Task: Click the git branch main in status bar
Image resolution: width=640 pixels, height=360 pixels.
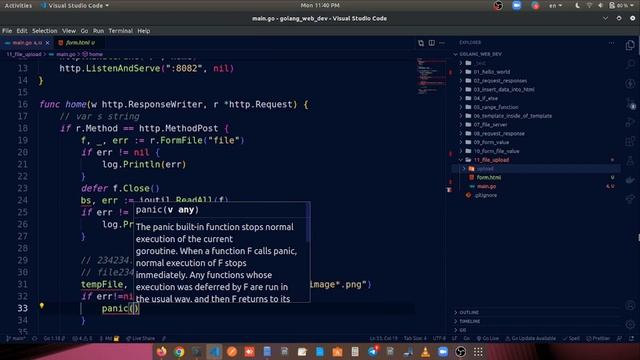Action: pyautogui.click(x=16, y=338)
